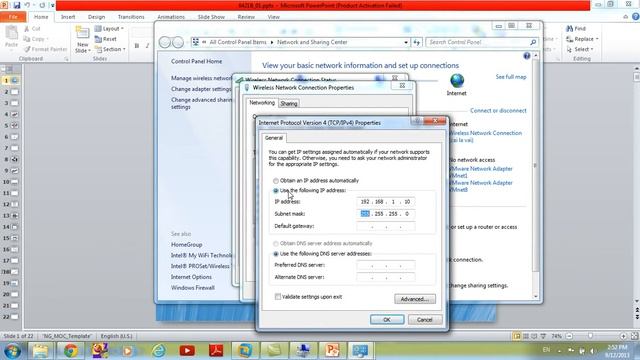Click the Internet globe icon

(x=457, y=80)
